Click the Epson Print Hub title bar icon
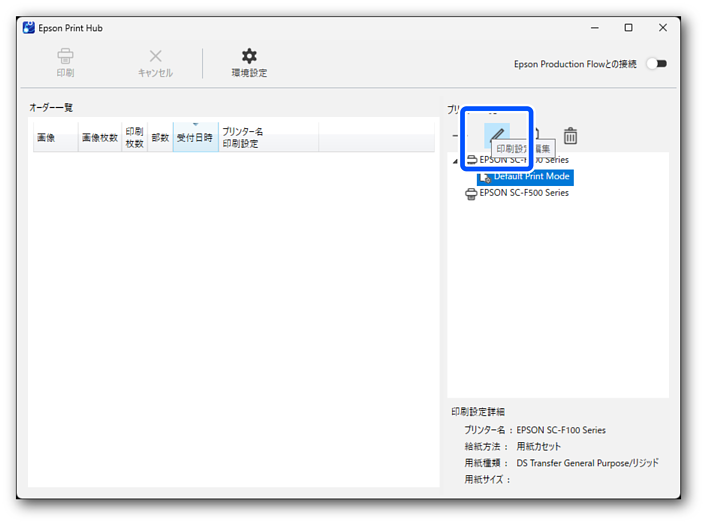 (28, 28)
